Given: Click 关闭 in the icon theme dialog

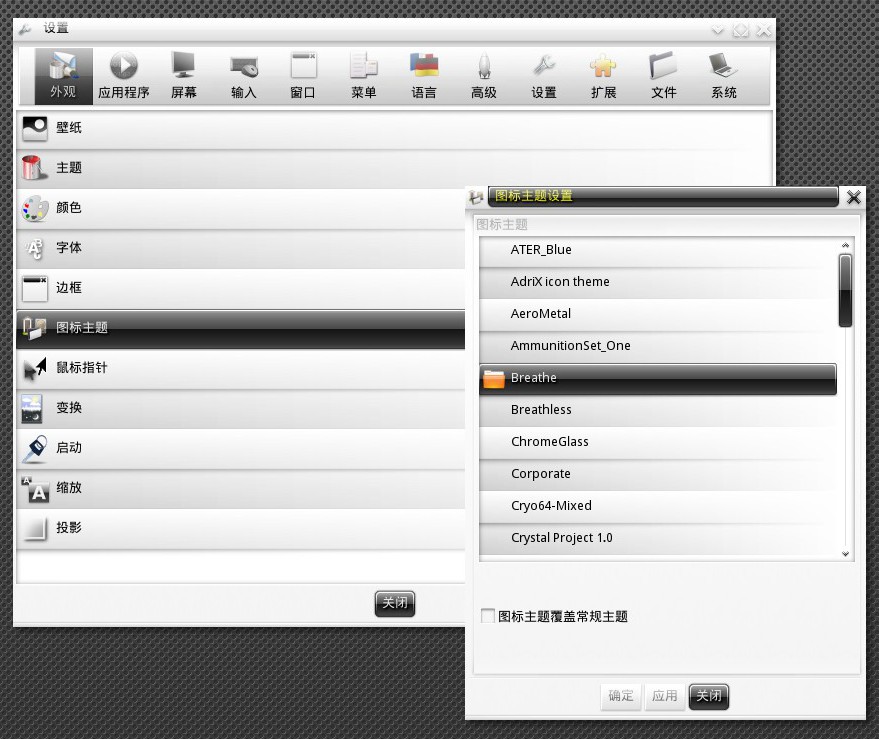Looking at the screenshot, I should pos(709,696).
